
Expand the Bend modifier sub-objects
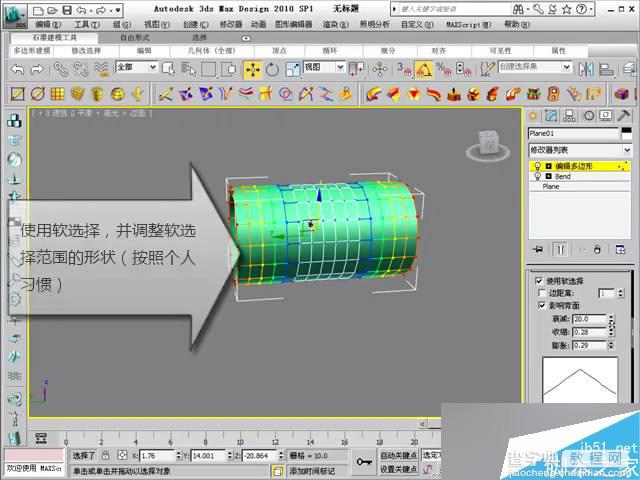click(x=549, y=176)
